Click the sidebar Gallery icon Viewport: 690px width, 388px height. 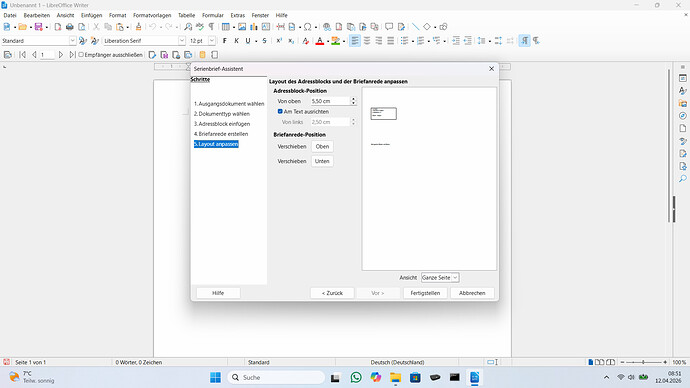tap(683, 103)
